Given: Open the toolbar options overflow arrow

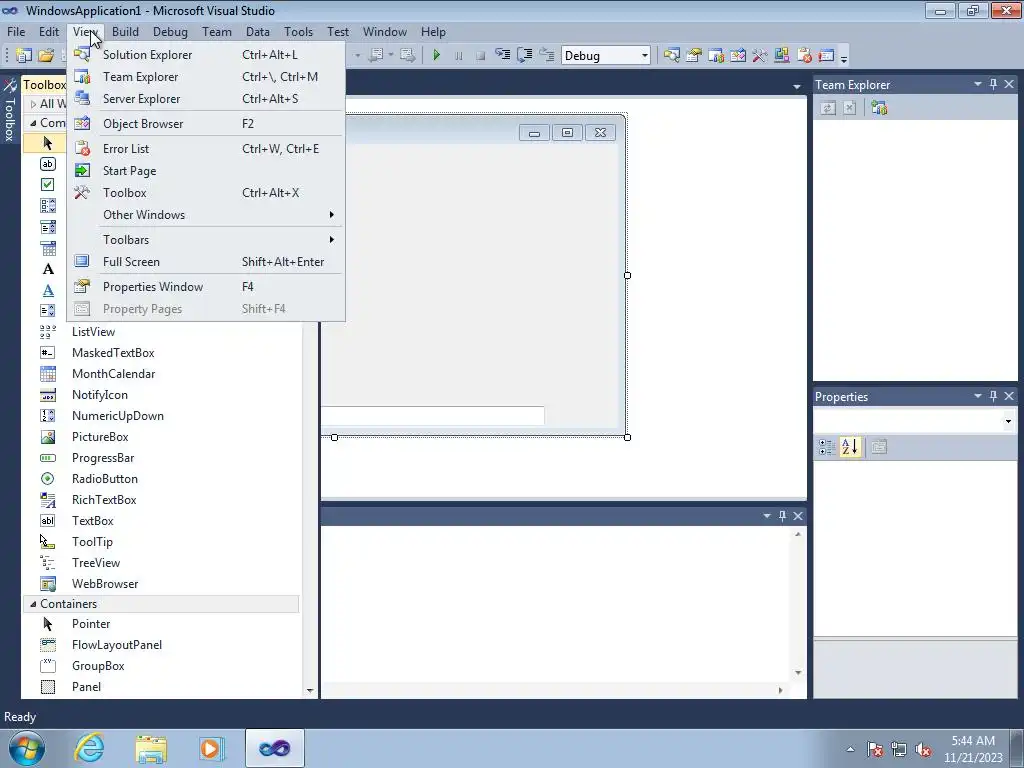Looking at the screenshot, I should 844,57.
